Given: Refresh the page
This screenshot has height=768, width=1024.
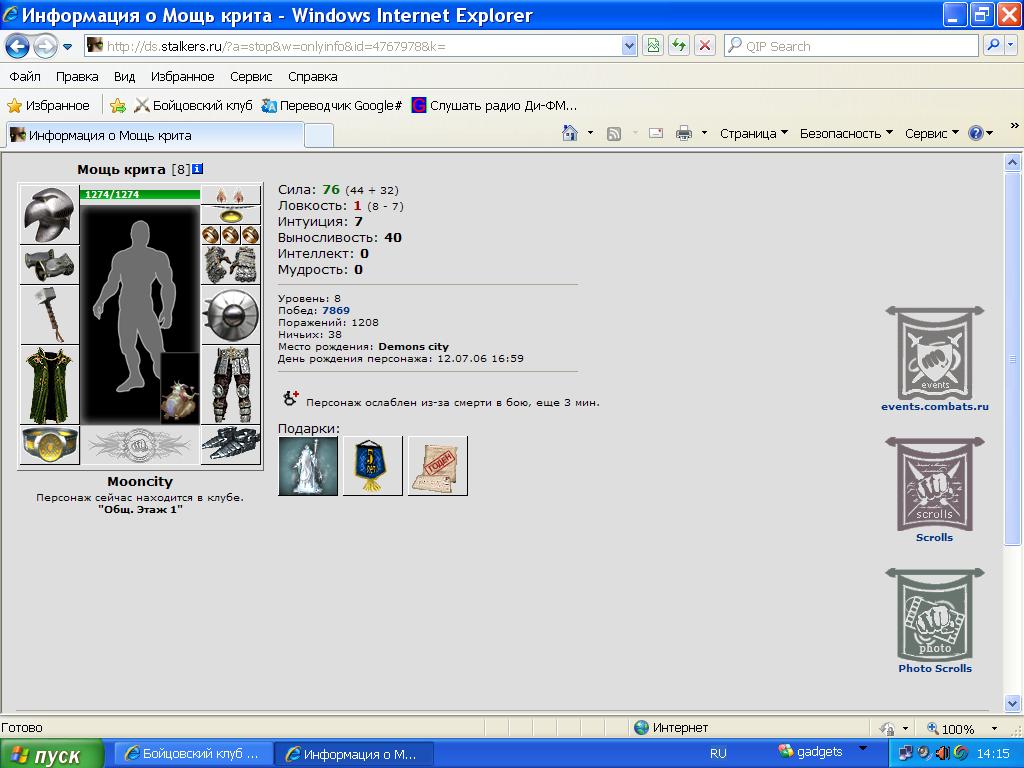Looking at the screenshot, I should point(679,46).
